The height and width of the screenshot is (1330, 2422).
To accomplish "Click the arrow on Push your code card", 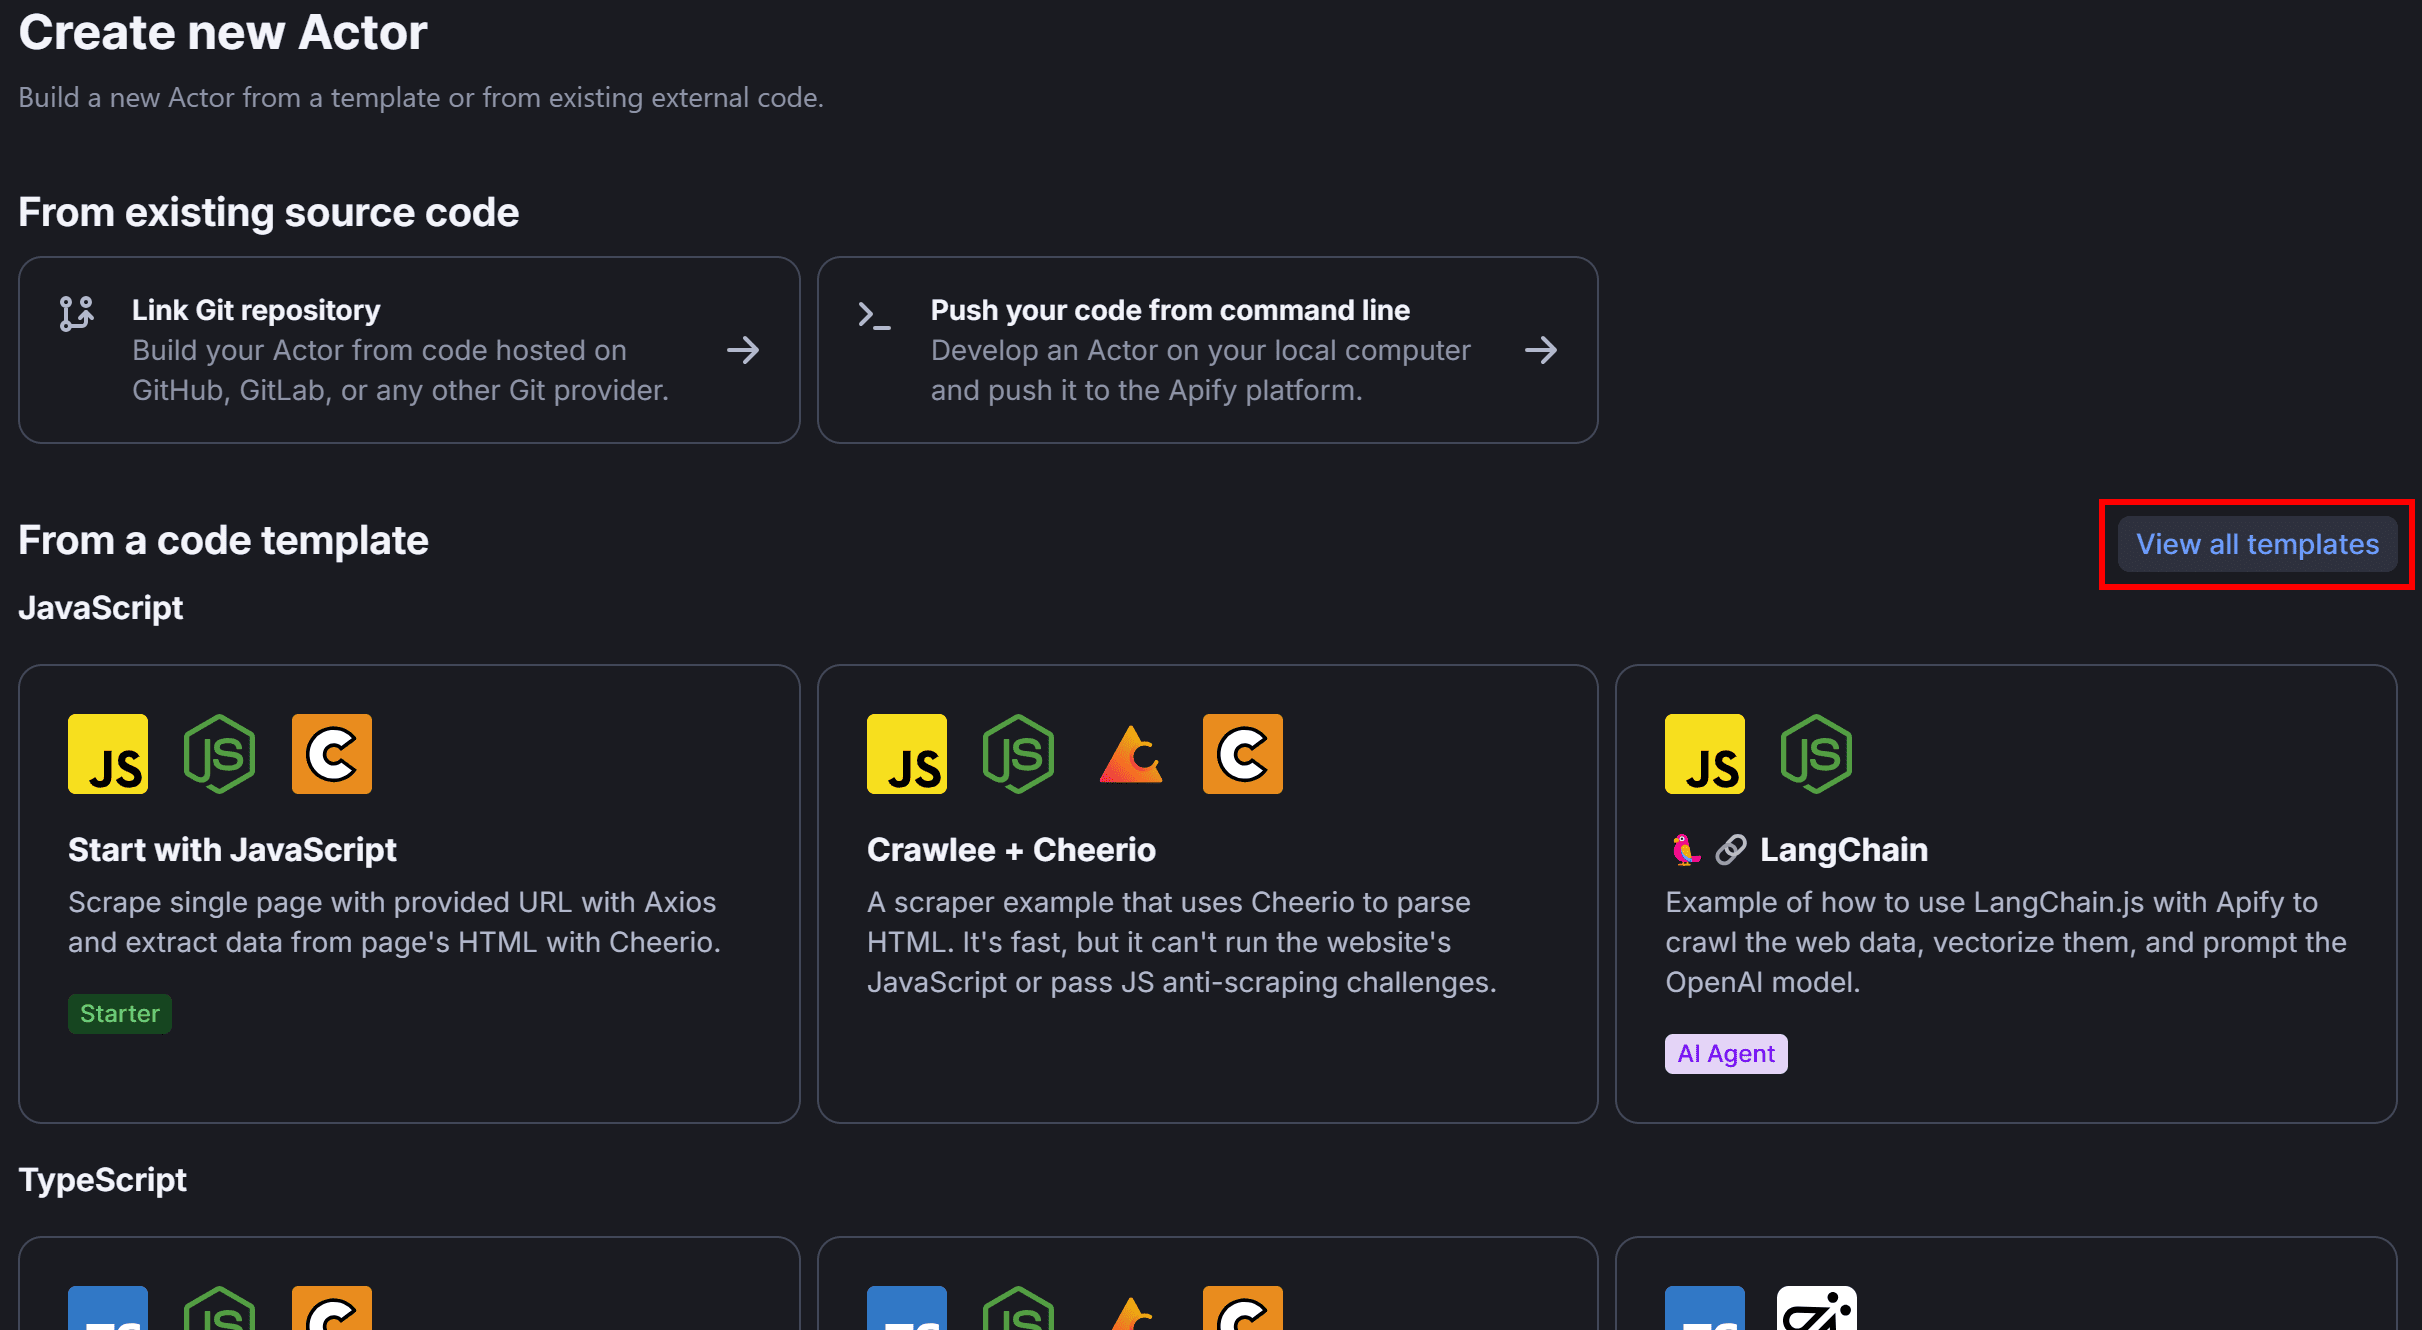I will 1540,350.
